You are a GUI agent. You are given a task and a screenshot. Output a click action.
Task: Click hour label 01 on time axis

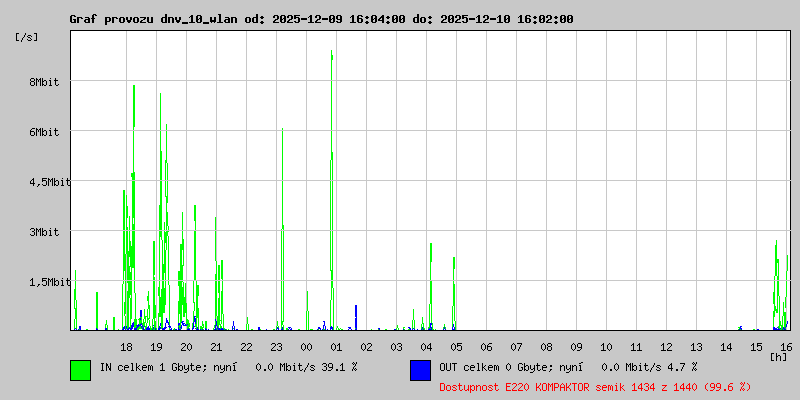(x=336, y=347)
